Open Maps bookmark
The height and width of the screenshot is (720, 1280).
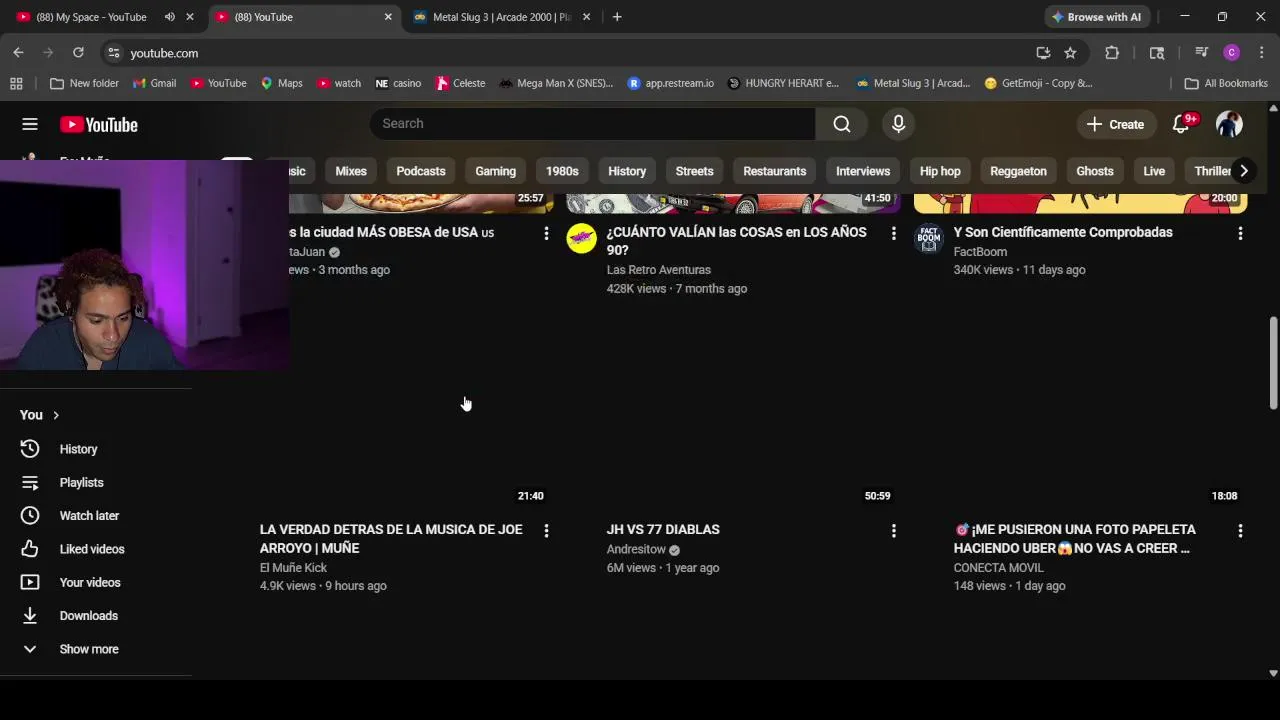click(x=281, y=83)
